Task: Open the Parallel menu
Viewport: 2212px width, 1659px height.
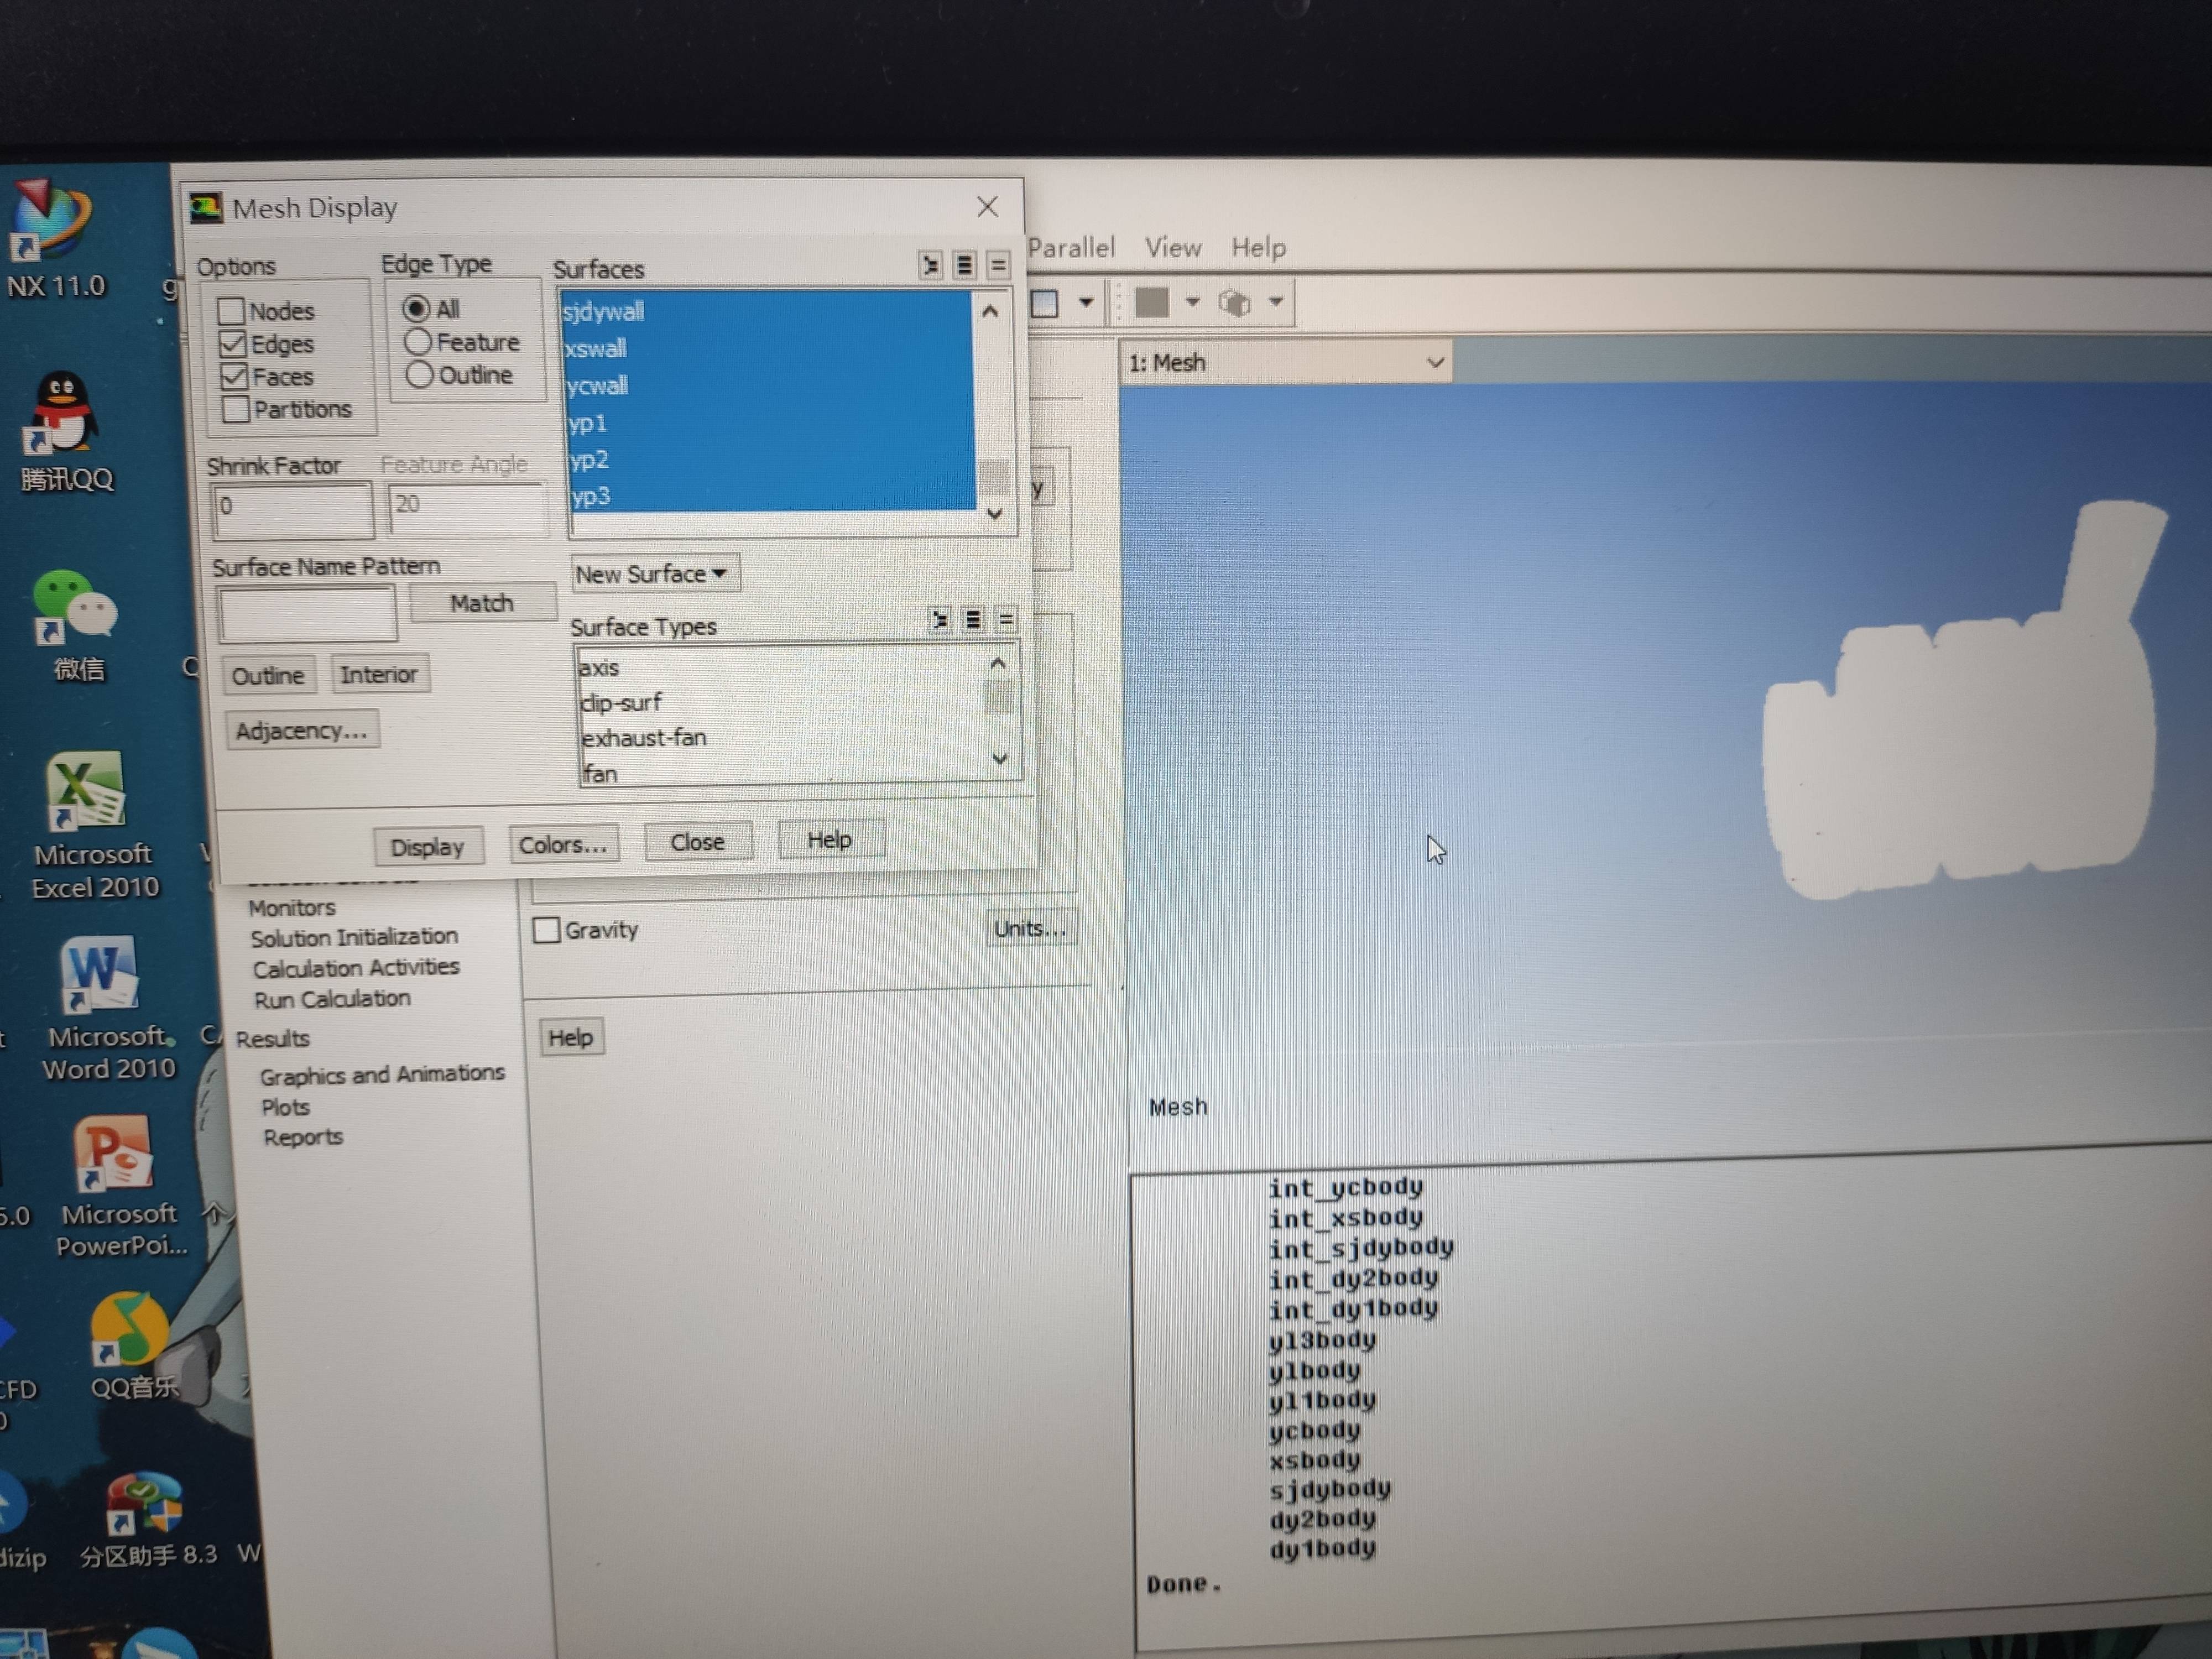Action: (x=1071, y=247)
